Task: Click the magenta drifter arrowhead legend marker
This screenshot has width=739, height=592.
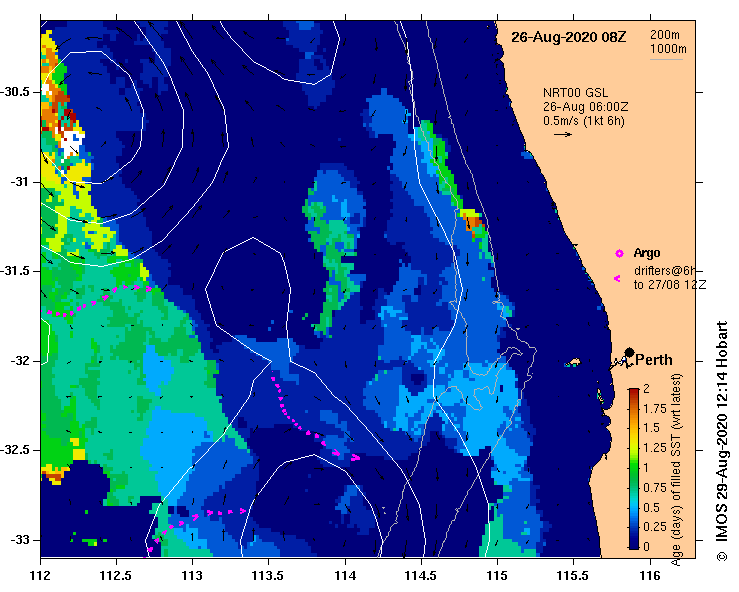Action: (617, 279)
